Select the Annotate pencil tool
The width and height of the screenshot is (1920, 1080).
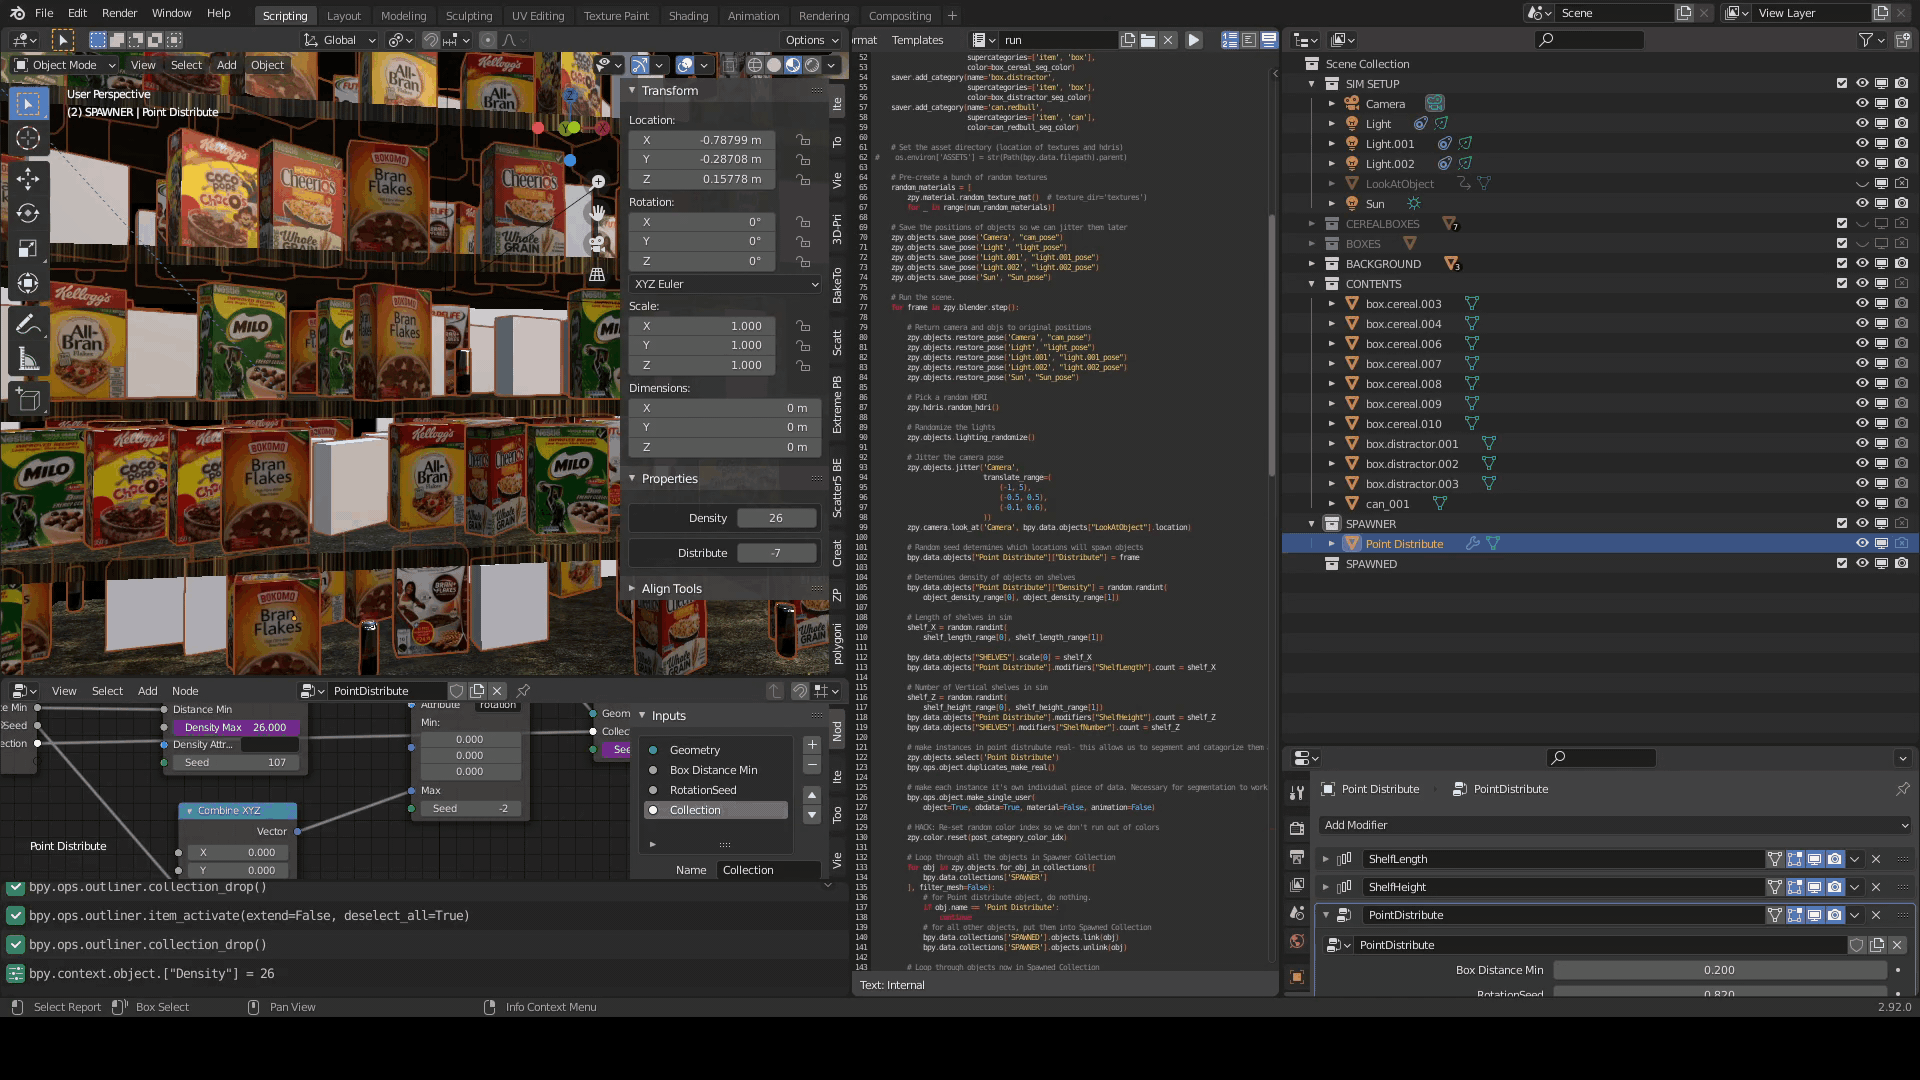[x=28, y=324]
